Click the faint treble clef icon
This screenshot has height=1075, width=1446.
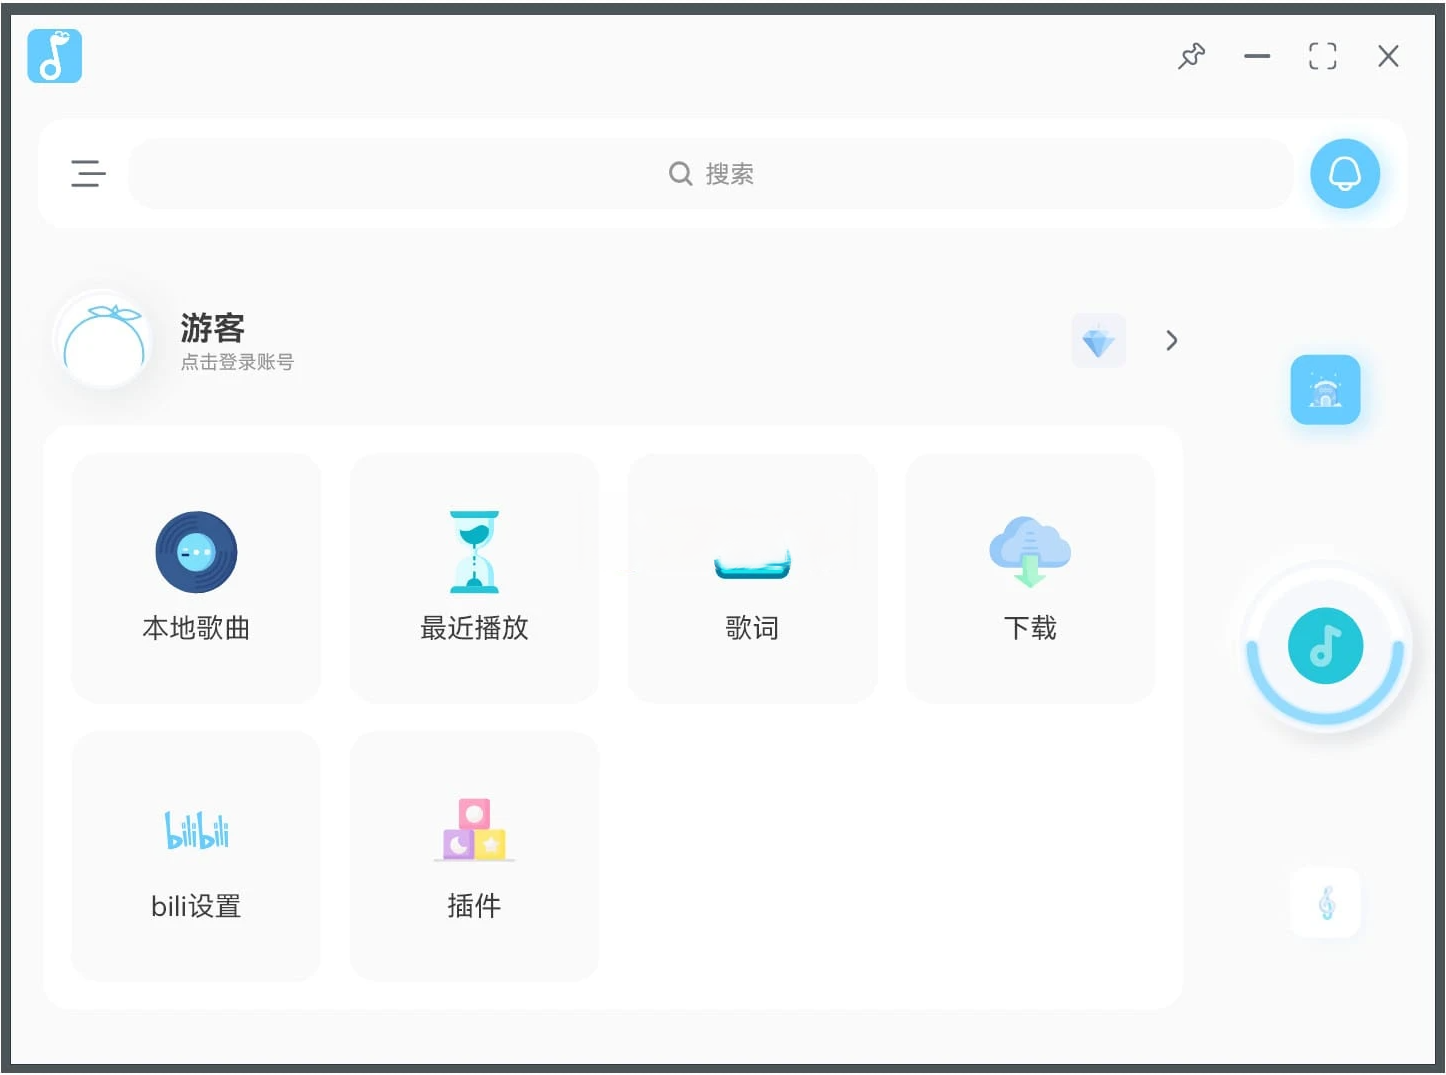[1326, 903]
